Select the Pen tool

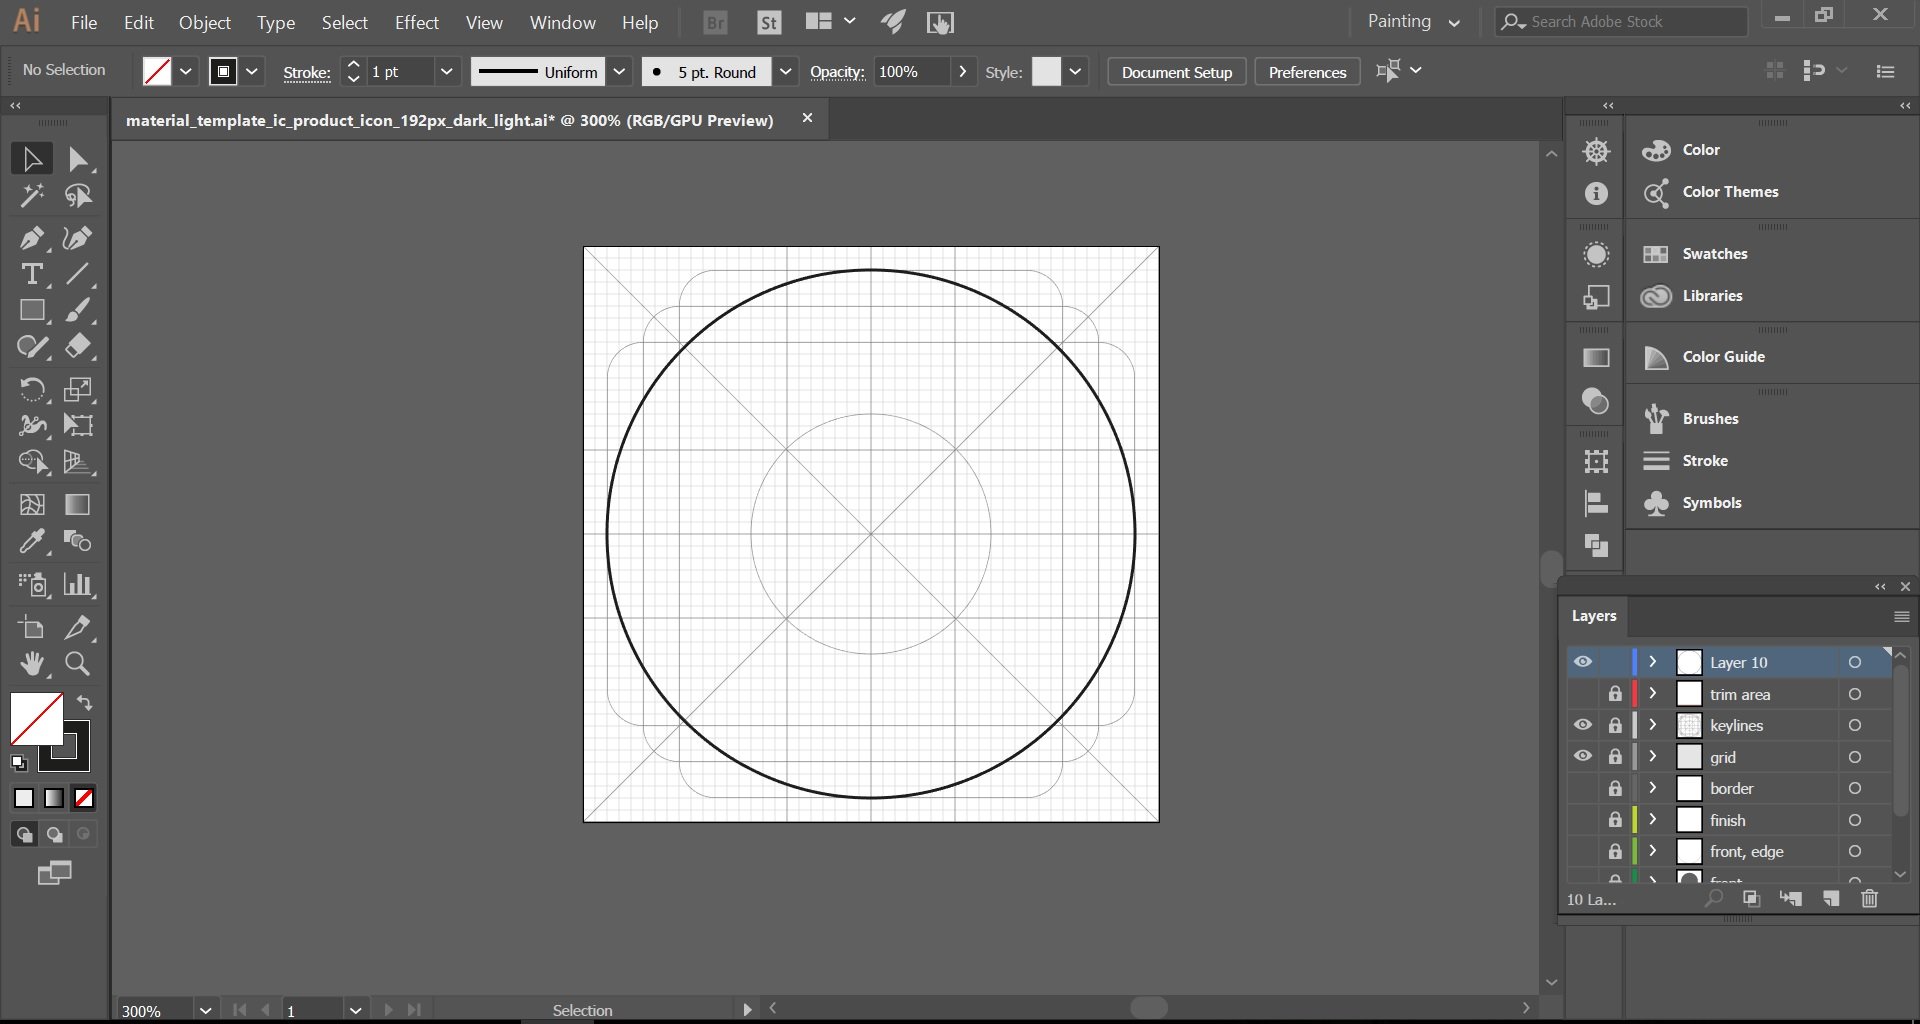click(x=31, y=238)
